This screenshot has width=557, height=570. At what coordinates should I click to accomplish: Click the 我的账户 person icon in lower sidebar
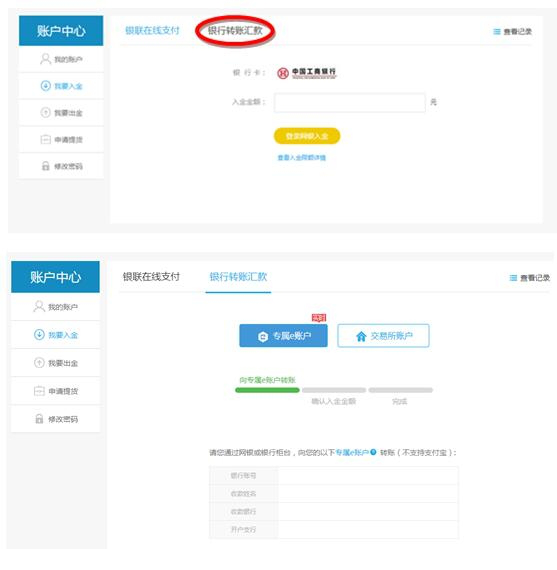coord(39,306)
